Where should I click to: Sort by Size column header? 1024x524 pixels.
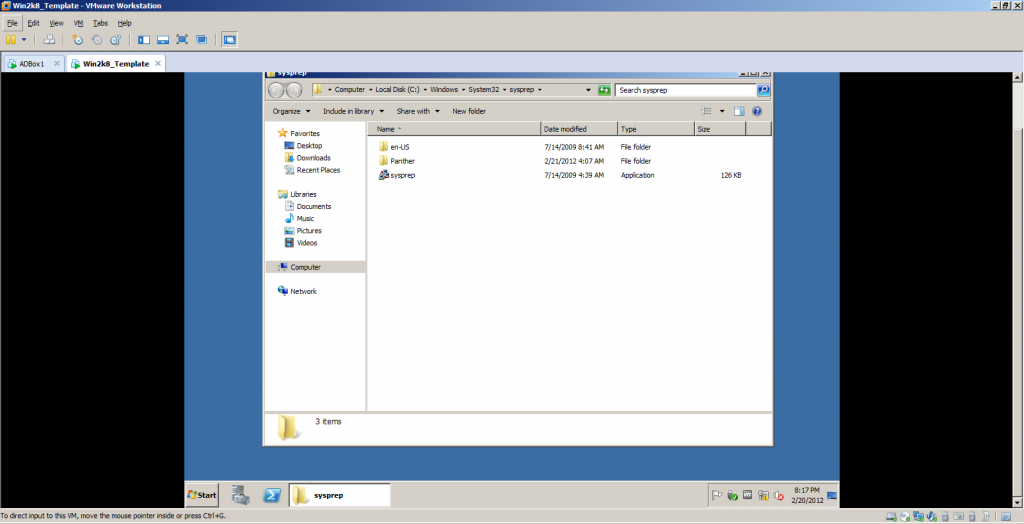720,129
